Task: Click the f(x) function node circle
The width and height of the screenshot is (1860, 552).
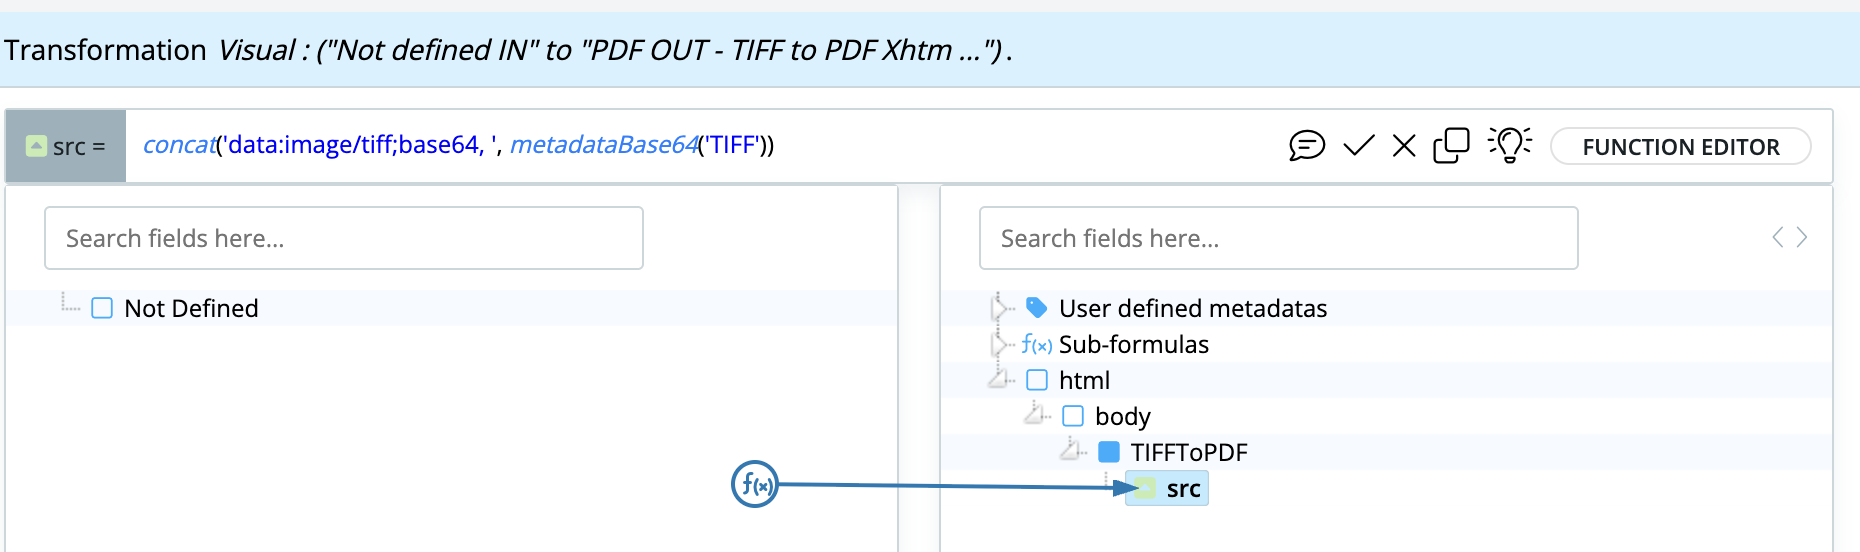Action: point(755,485)
